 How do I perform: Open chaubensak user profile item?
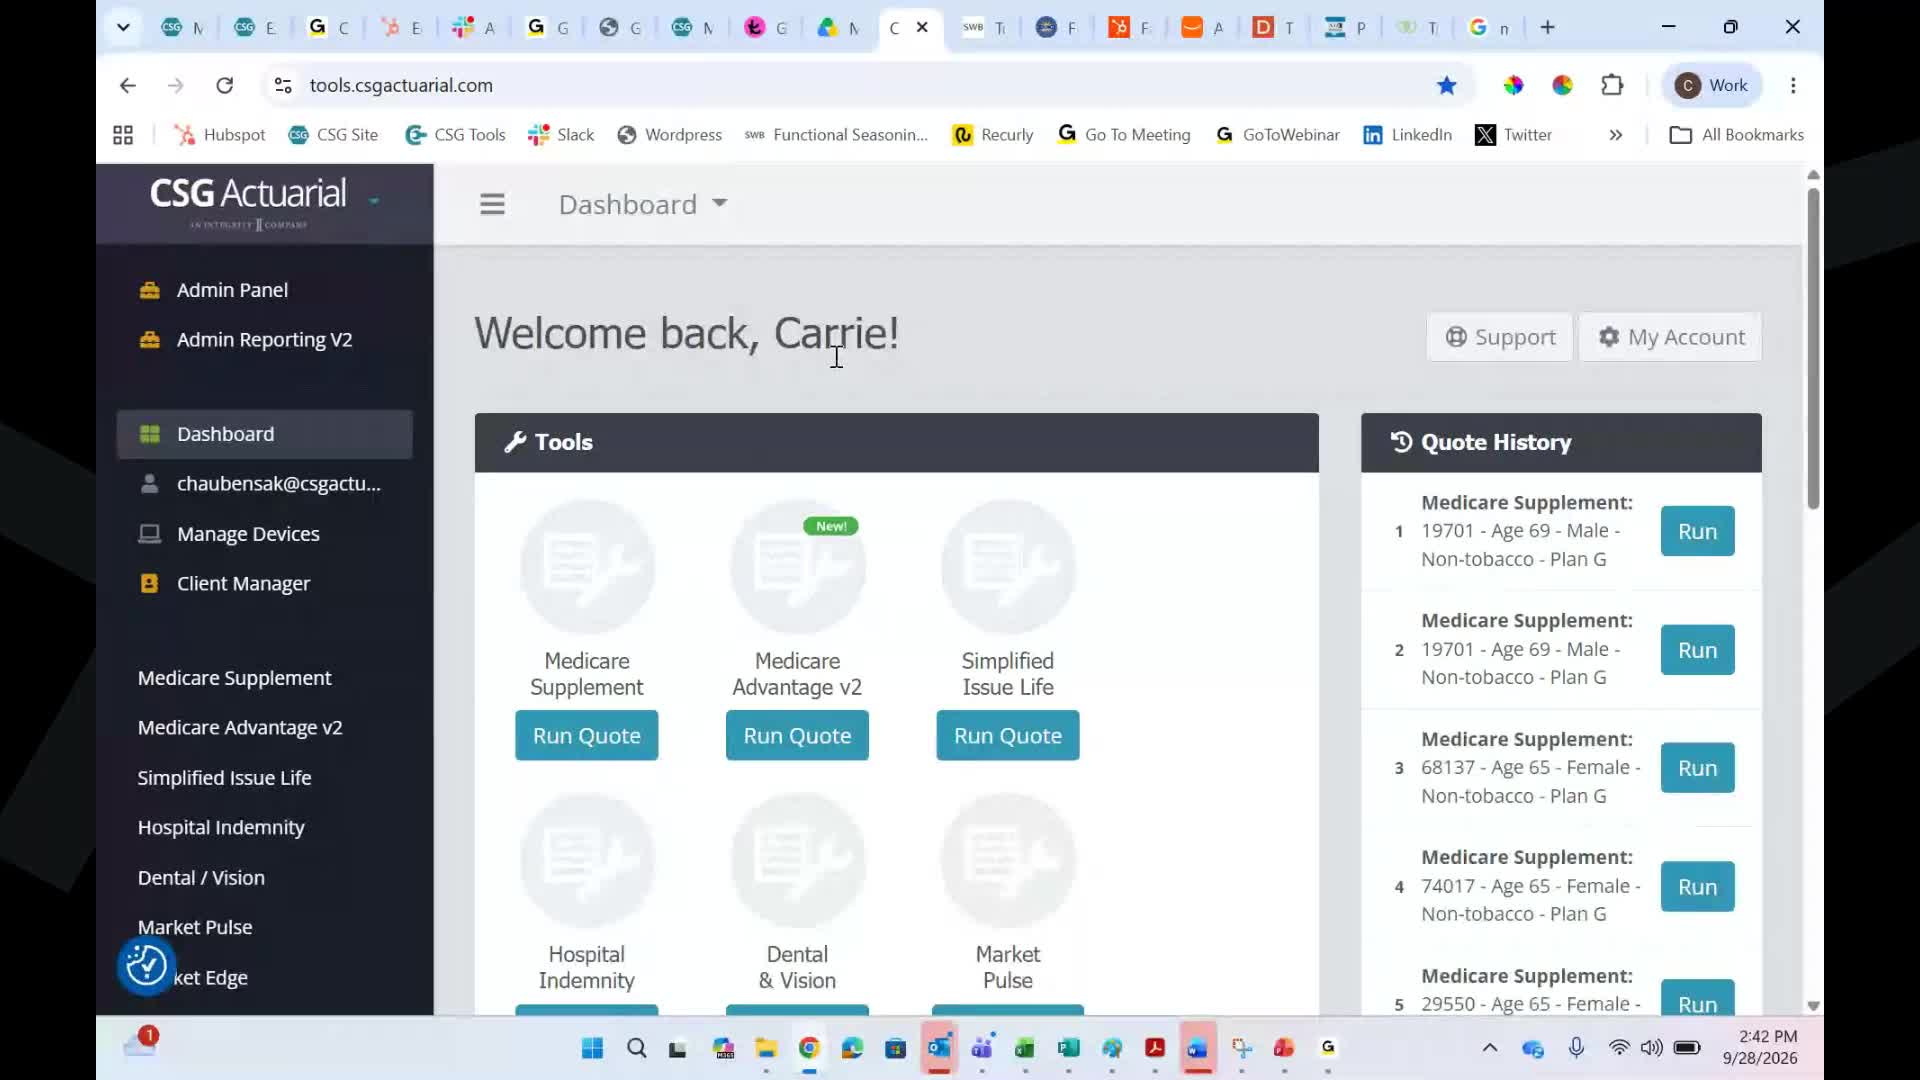click(264, 484)
